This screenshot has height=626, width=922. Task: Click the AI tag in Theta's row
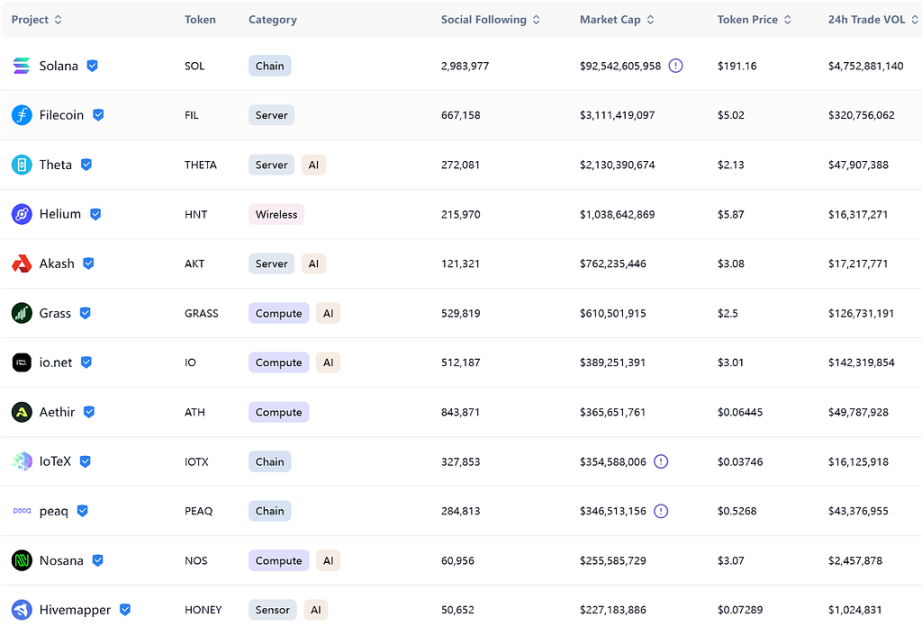(x=313, y=165)
